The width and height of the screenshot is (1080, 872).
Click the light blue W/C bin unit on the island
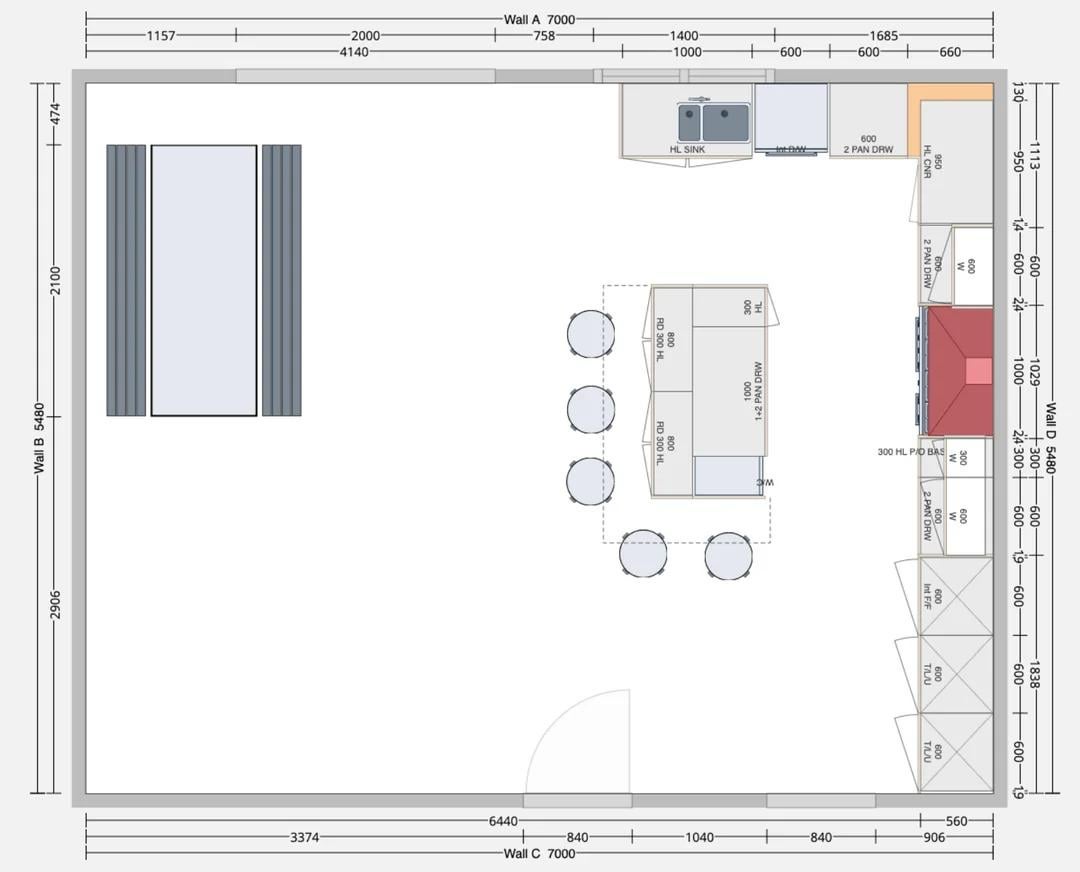point(727,475)
